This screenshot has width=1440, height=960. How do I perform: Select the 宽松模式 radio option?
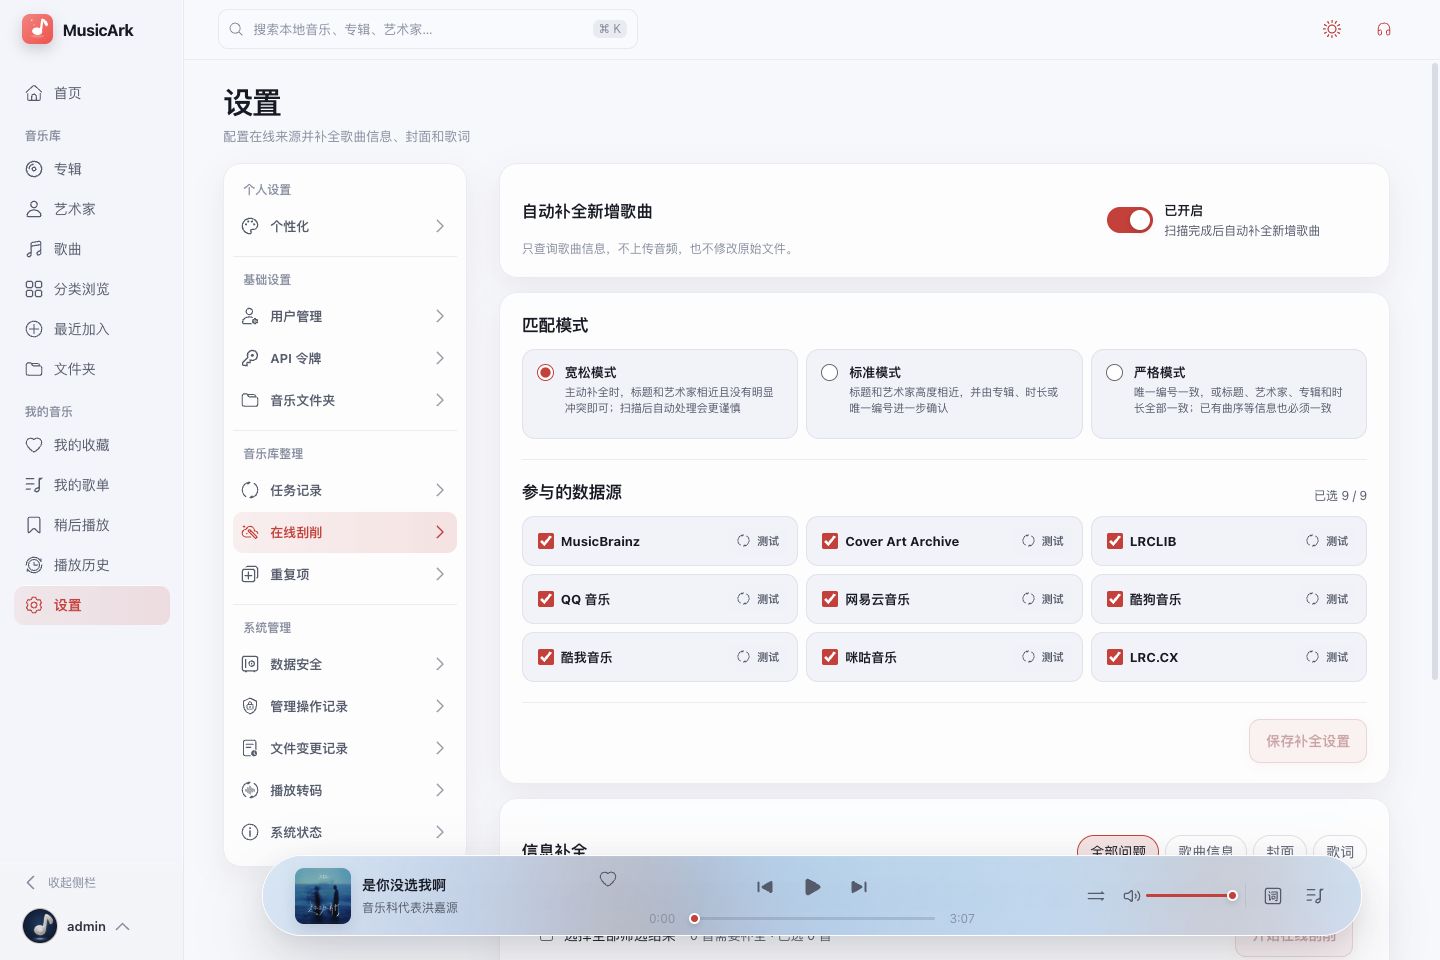(x=545, y=372)
